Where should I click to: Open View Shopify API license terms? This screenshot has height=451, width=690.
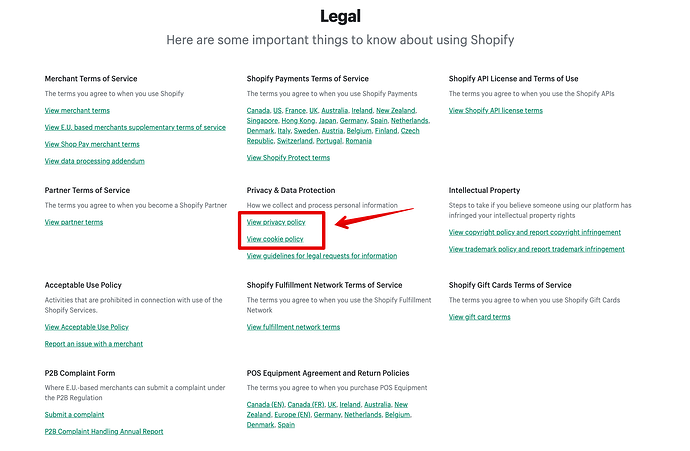[496, 110]
